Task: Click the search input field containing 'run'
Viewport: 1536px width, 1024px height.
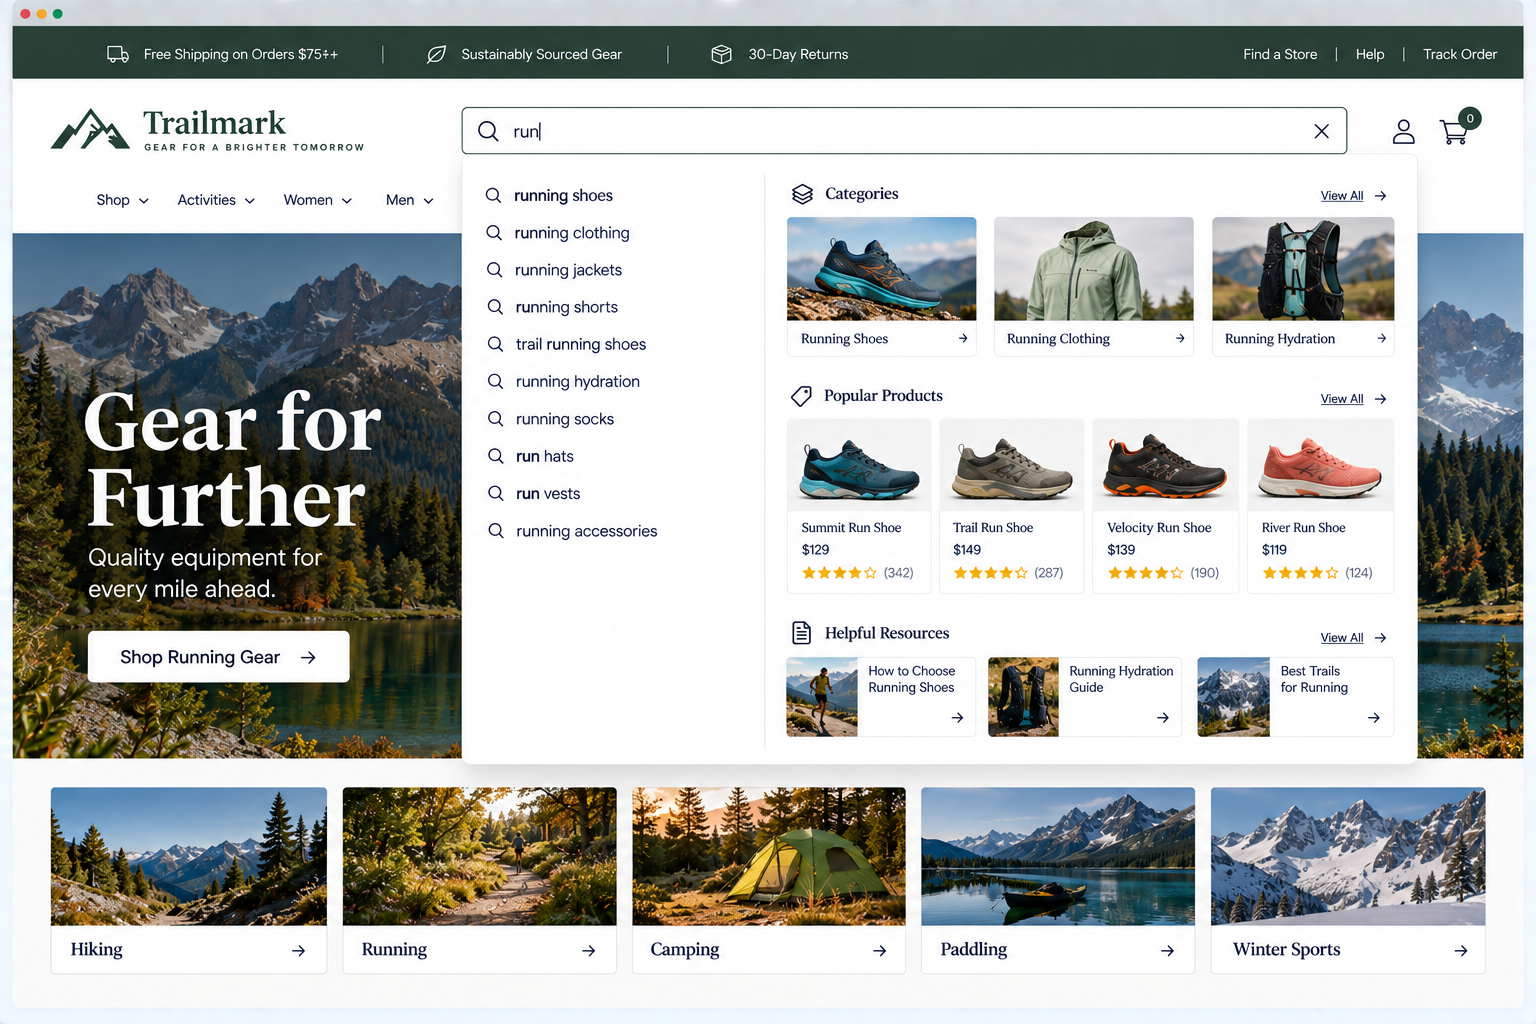Action: 904,131
